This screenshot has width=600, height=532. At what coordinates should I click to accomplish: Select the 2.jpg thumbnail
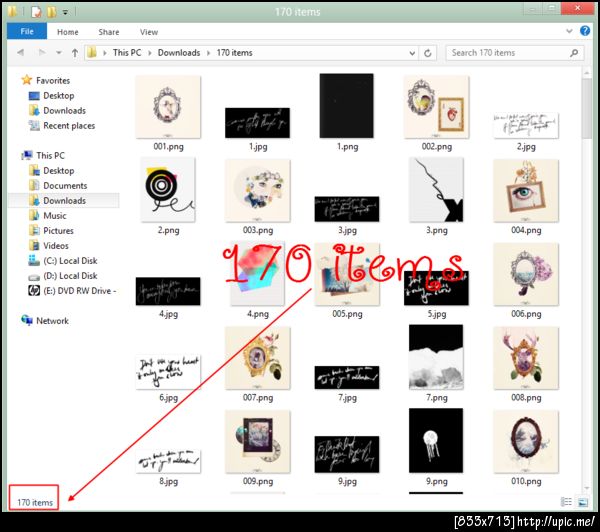(x=526, y=125)
